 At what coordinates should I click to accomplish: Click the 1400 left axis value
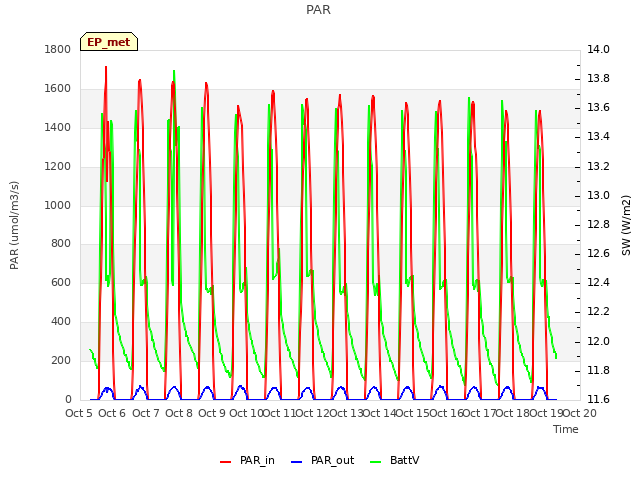[58, 127]
